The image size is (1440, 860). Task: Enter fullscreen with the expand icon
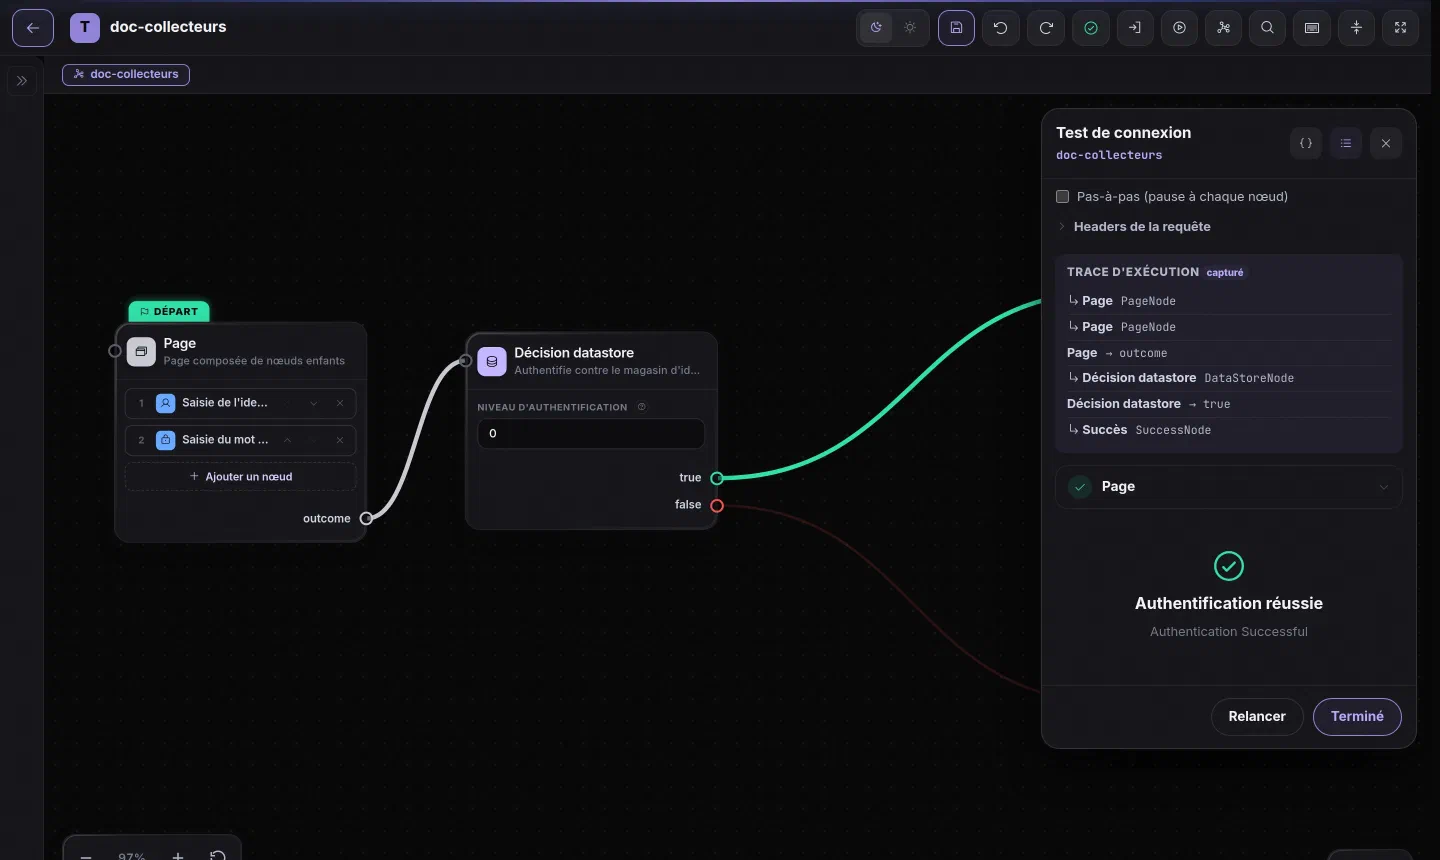pyautogui.click(x=1401, y=28)
